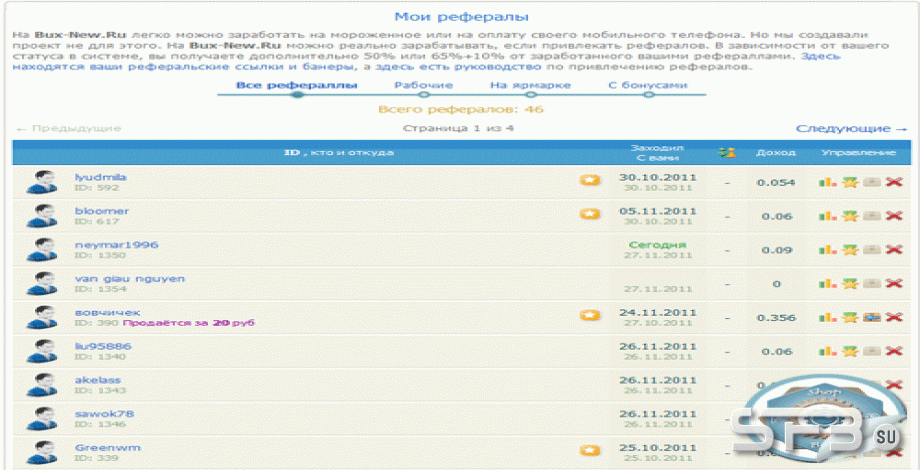This screenshot has height=470, width=920.
Task: Click the Всего рефералов: 46 text
Action: coord(461,109)
